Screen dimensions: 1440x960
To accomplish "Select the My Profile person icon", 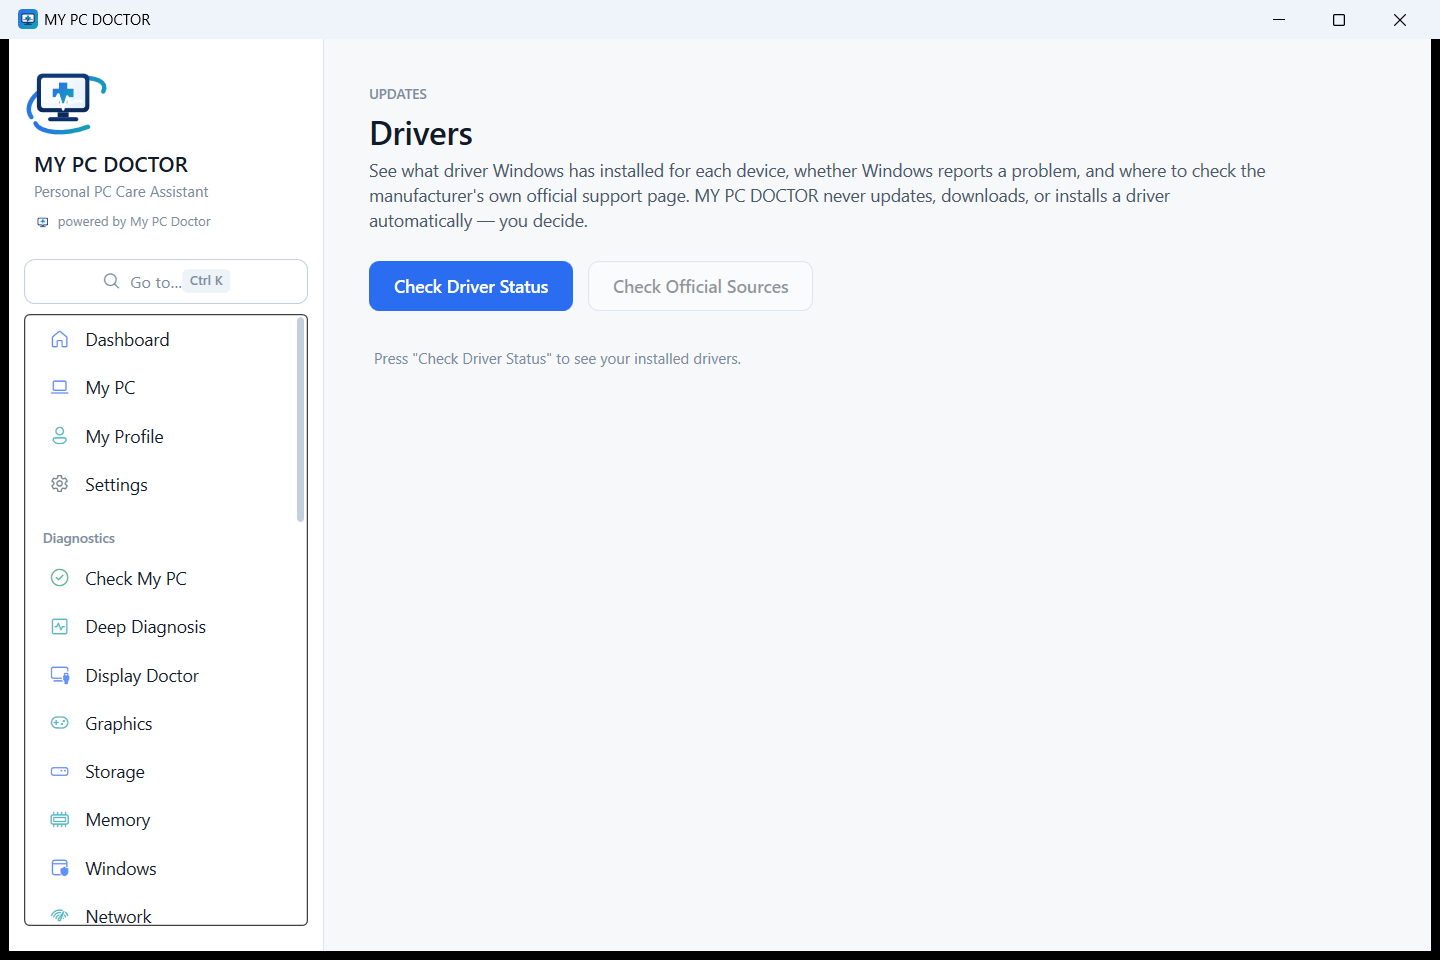I will pos(60,436).
